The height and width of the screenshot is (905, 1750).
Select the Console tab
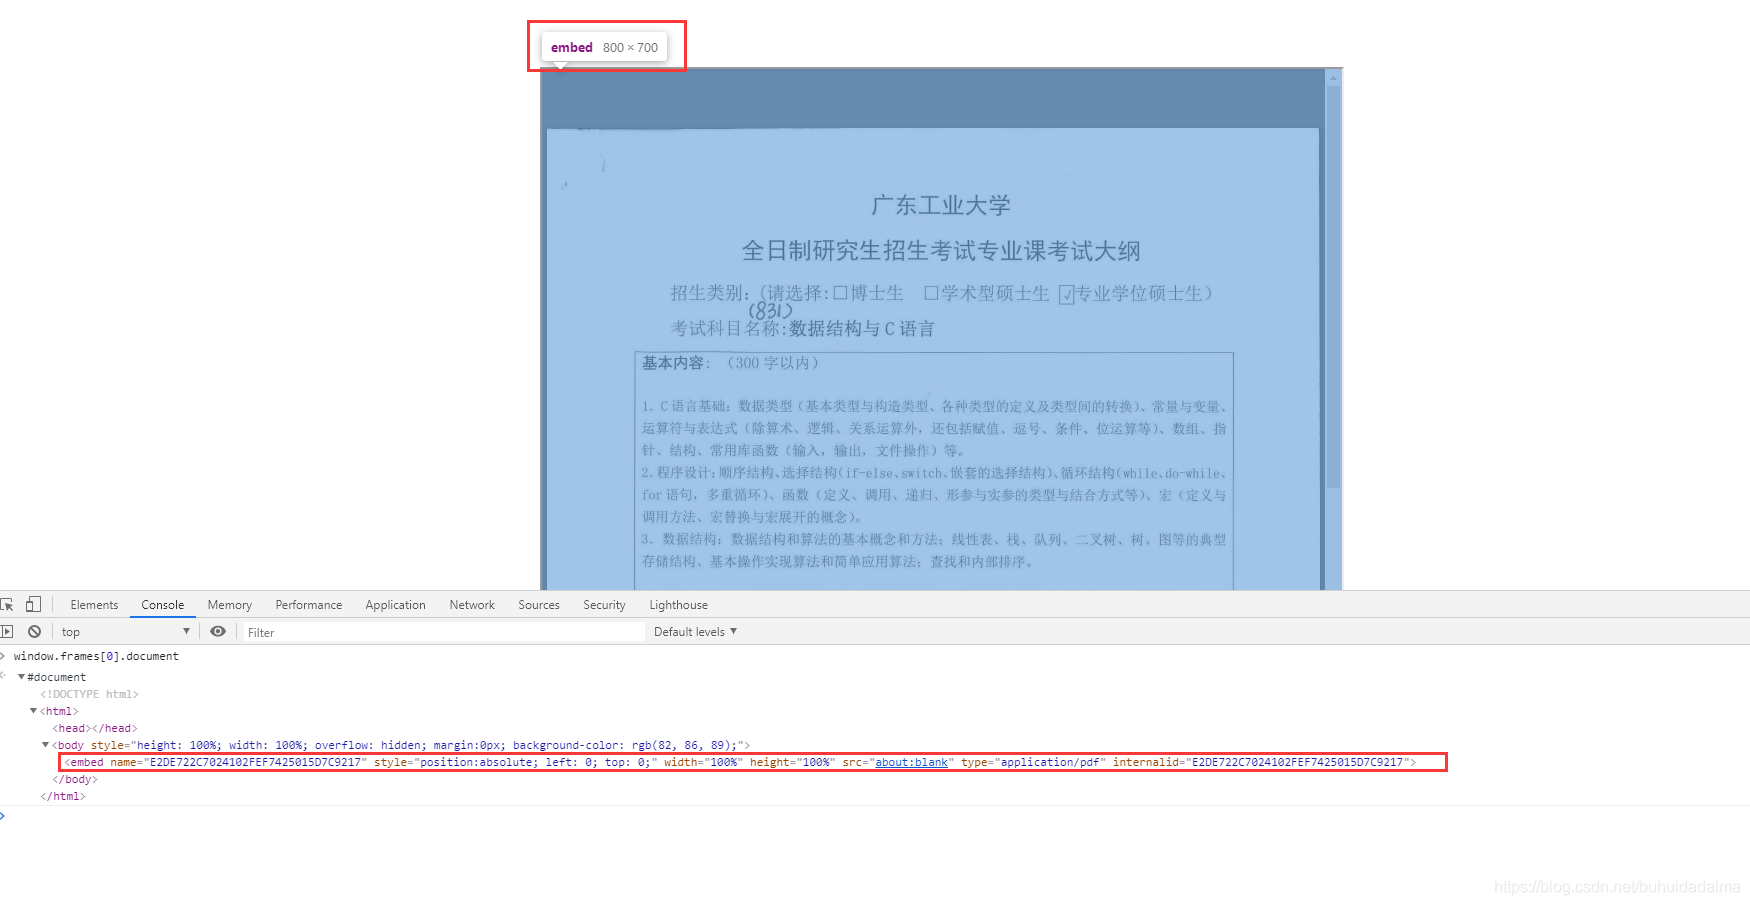click(x=163, y=605)
